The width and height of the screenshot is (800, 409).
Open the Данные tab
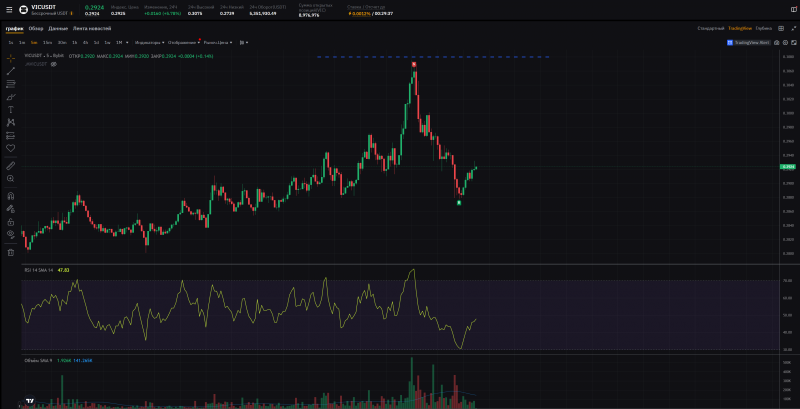coord(58,29)
